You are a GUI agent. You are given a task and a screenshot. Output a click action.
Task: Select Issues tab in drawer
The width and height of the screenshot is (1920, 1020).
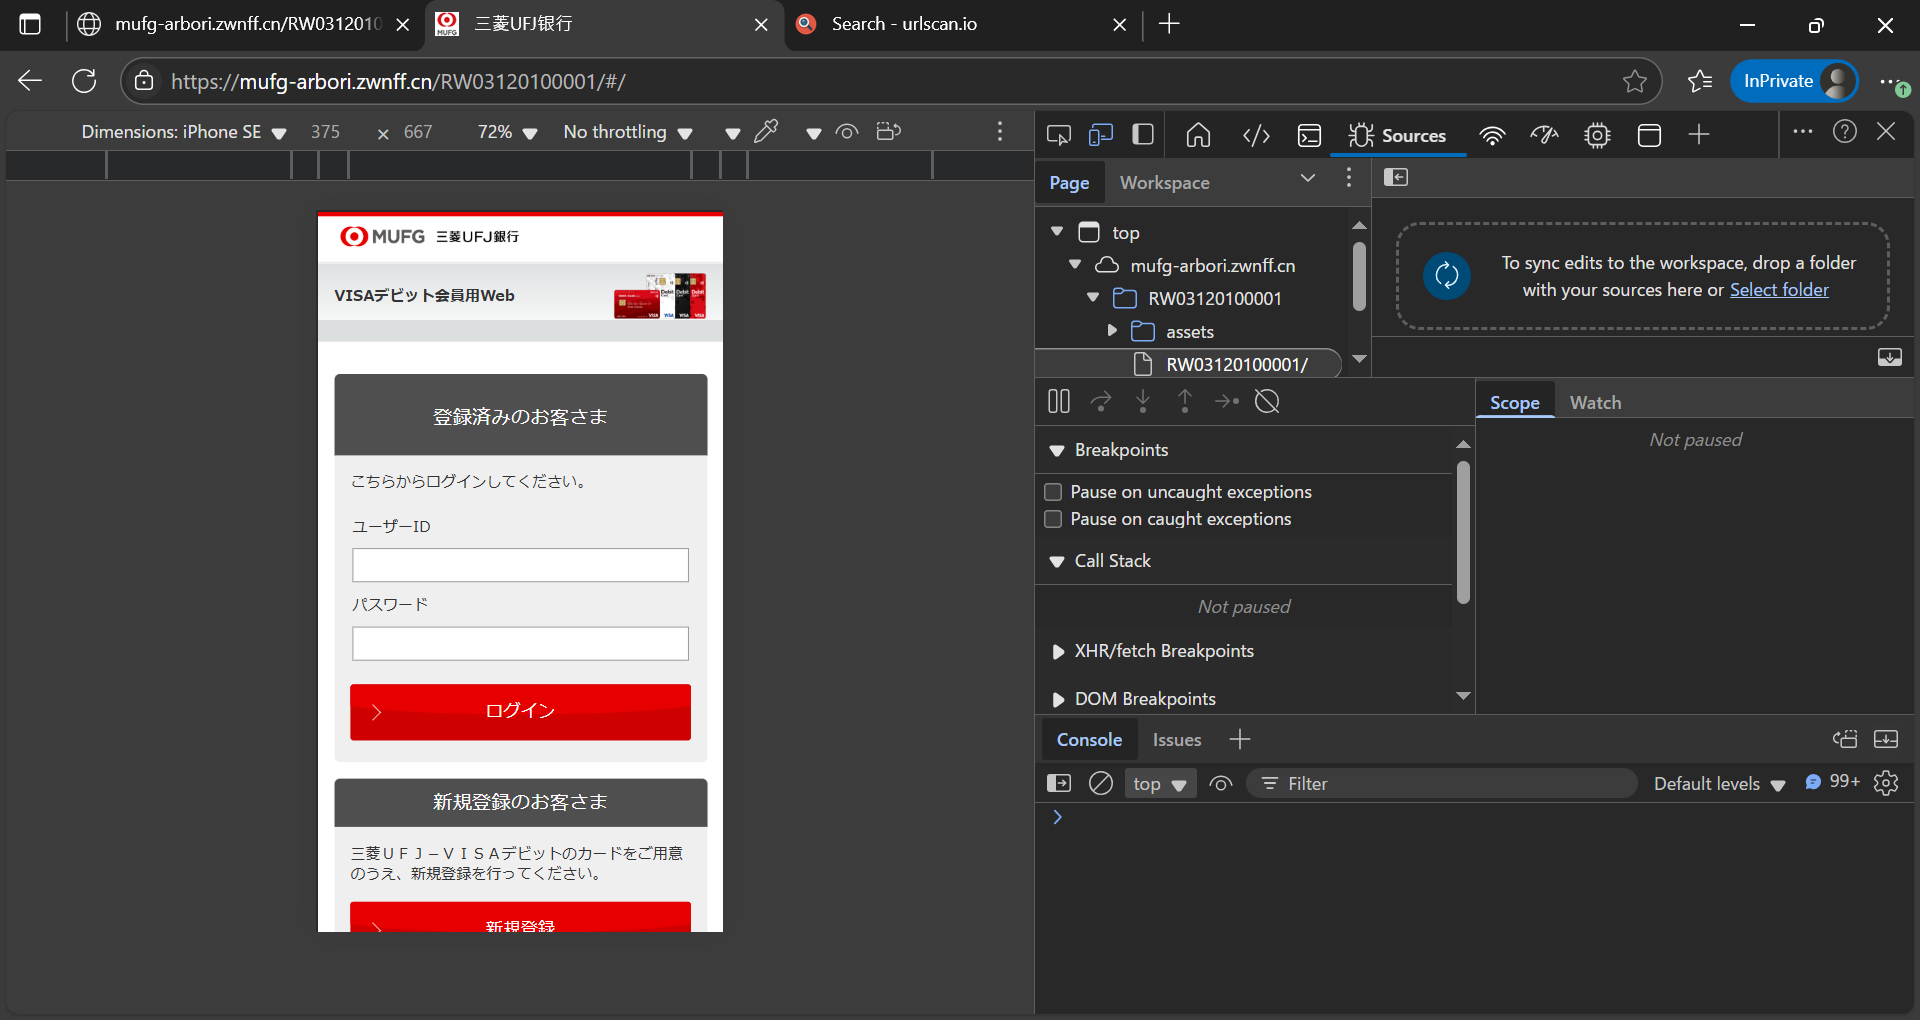pyautogui.click(x=1177, y=740)
